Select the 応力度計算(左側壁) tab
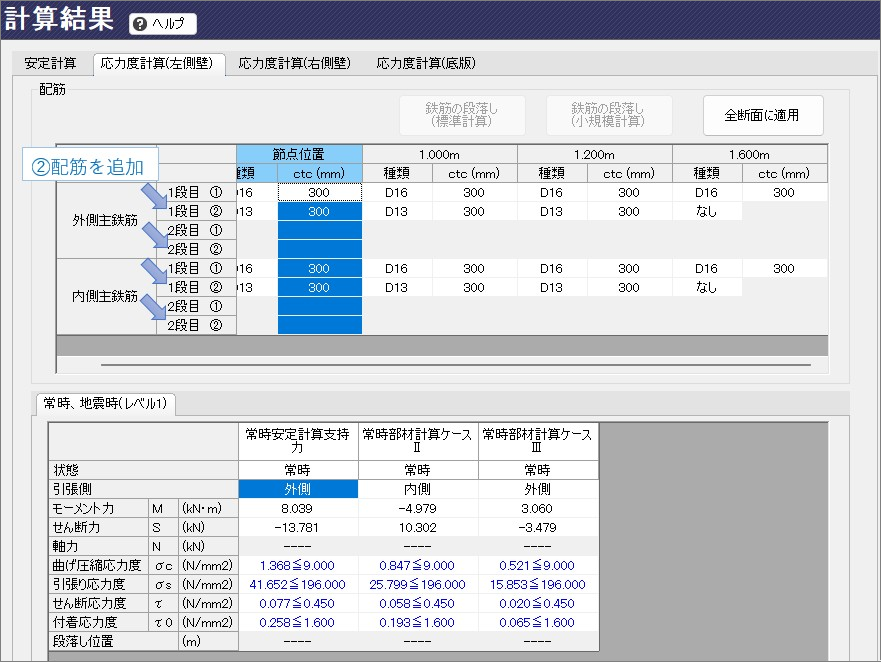The image size is (881, 662). click(x=159, y=63)
